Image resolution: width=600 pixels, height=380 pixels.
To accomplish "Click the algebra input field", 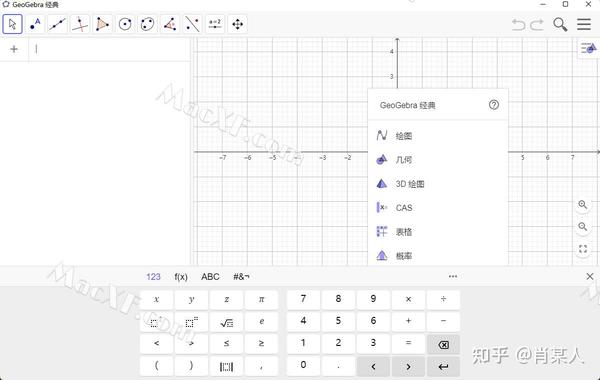I will (x=110, y=49).
